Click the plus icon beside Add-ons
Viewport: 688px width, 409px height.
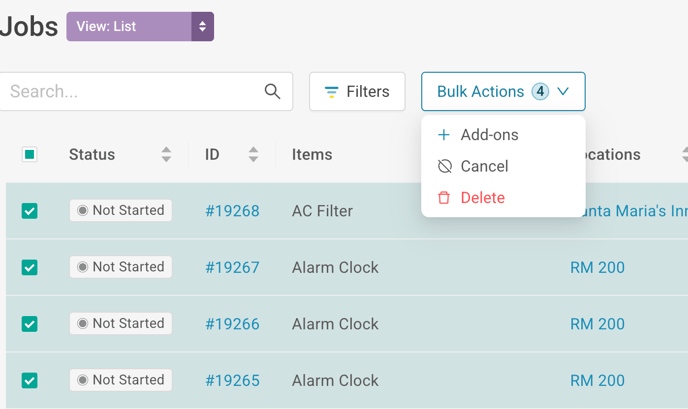444,135
